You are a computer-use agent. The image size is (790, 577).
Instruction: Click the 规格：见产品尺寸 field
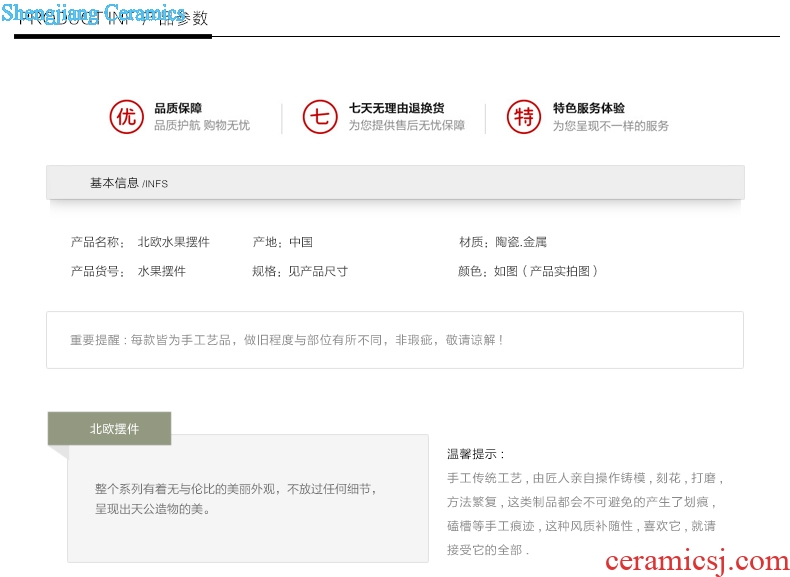click(300, 271)
